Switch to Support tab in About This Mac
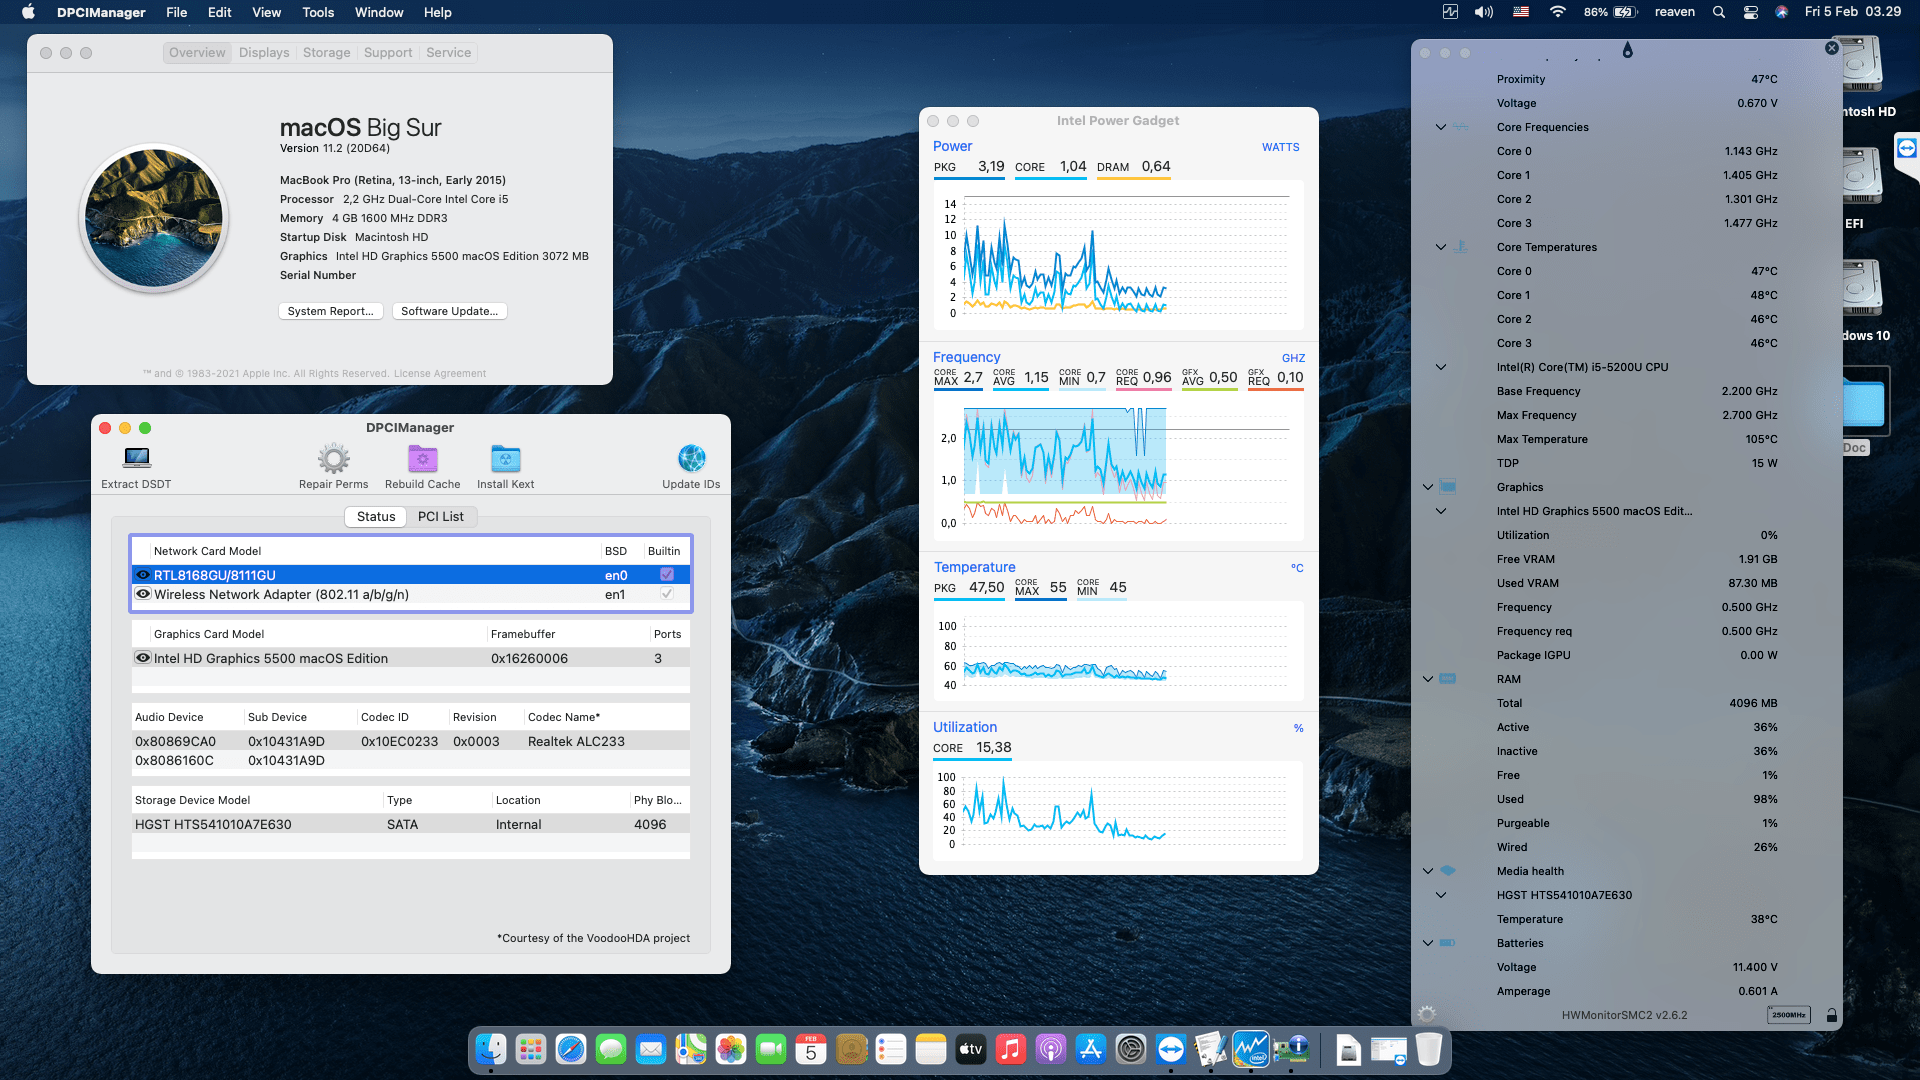The width and height of the screenshot is (1920, 1080). (388, 53)
